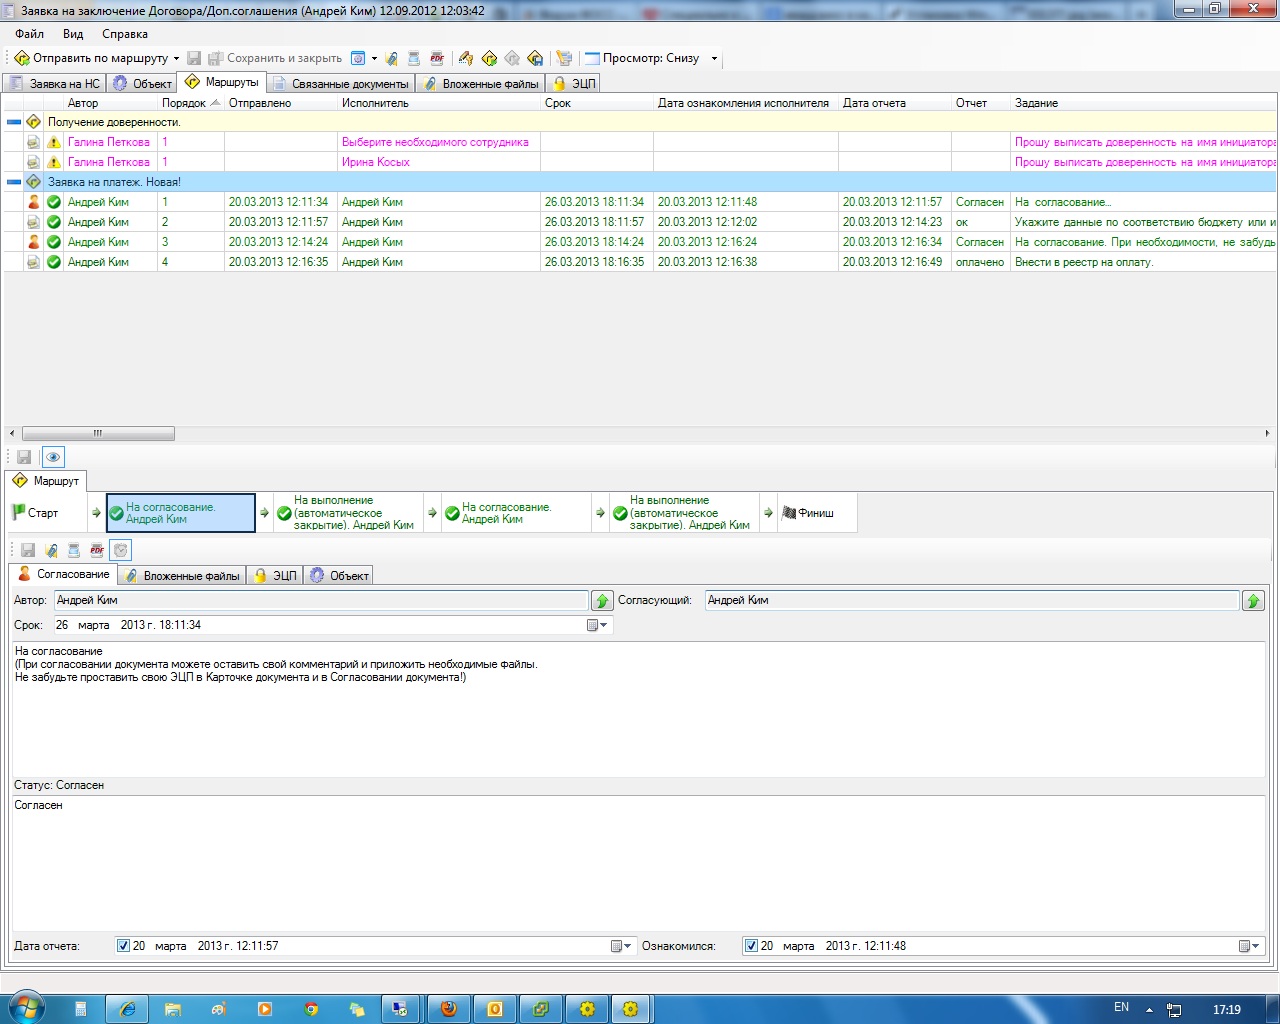Click the Порядок column header to sort
This screenshot has height=1024, width=1280.
point(185,103)
